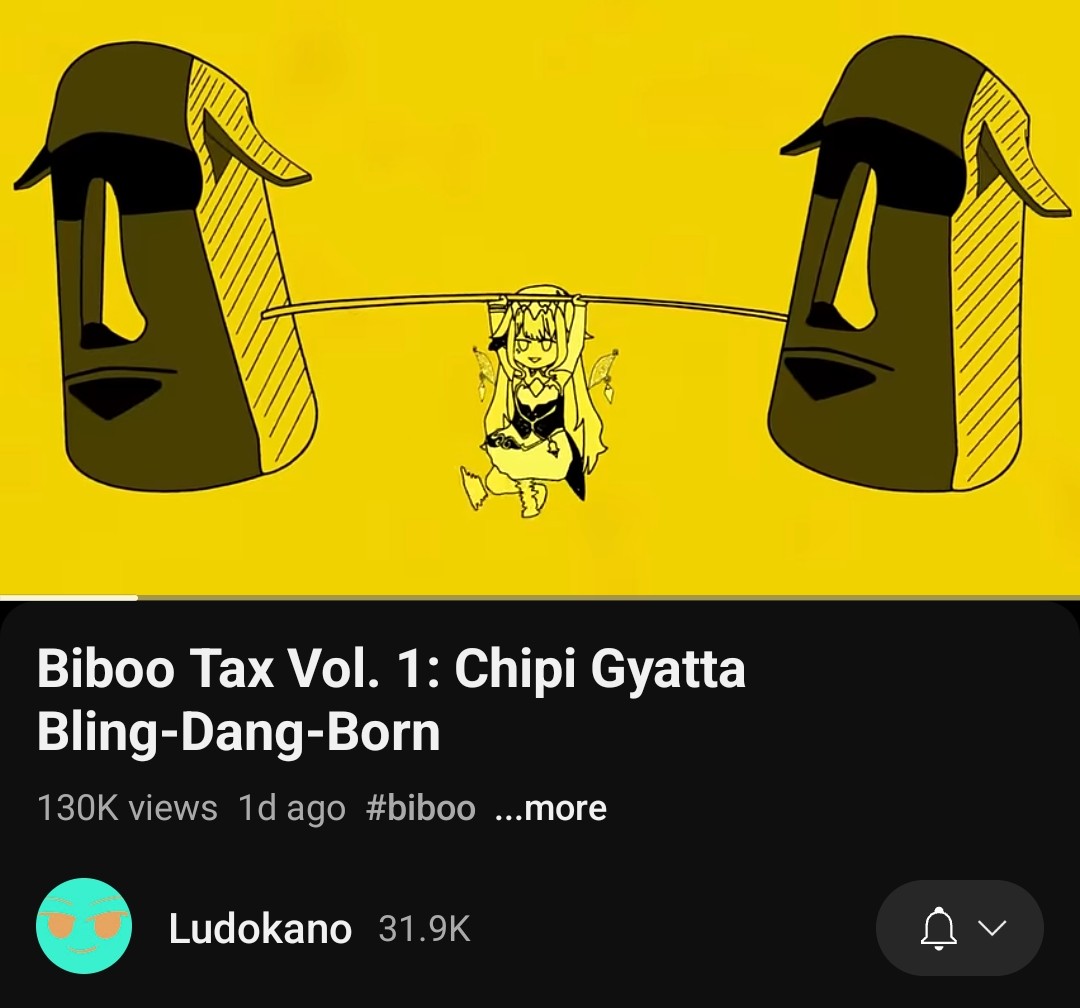
Task: Click the played portion of progress bar
Action: click(69, 597)
